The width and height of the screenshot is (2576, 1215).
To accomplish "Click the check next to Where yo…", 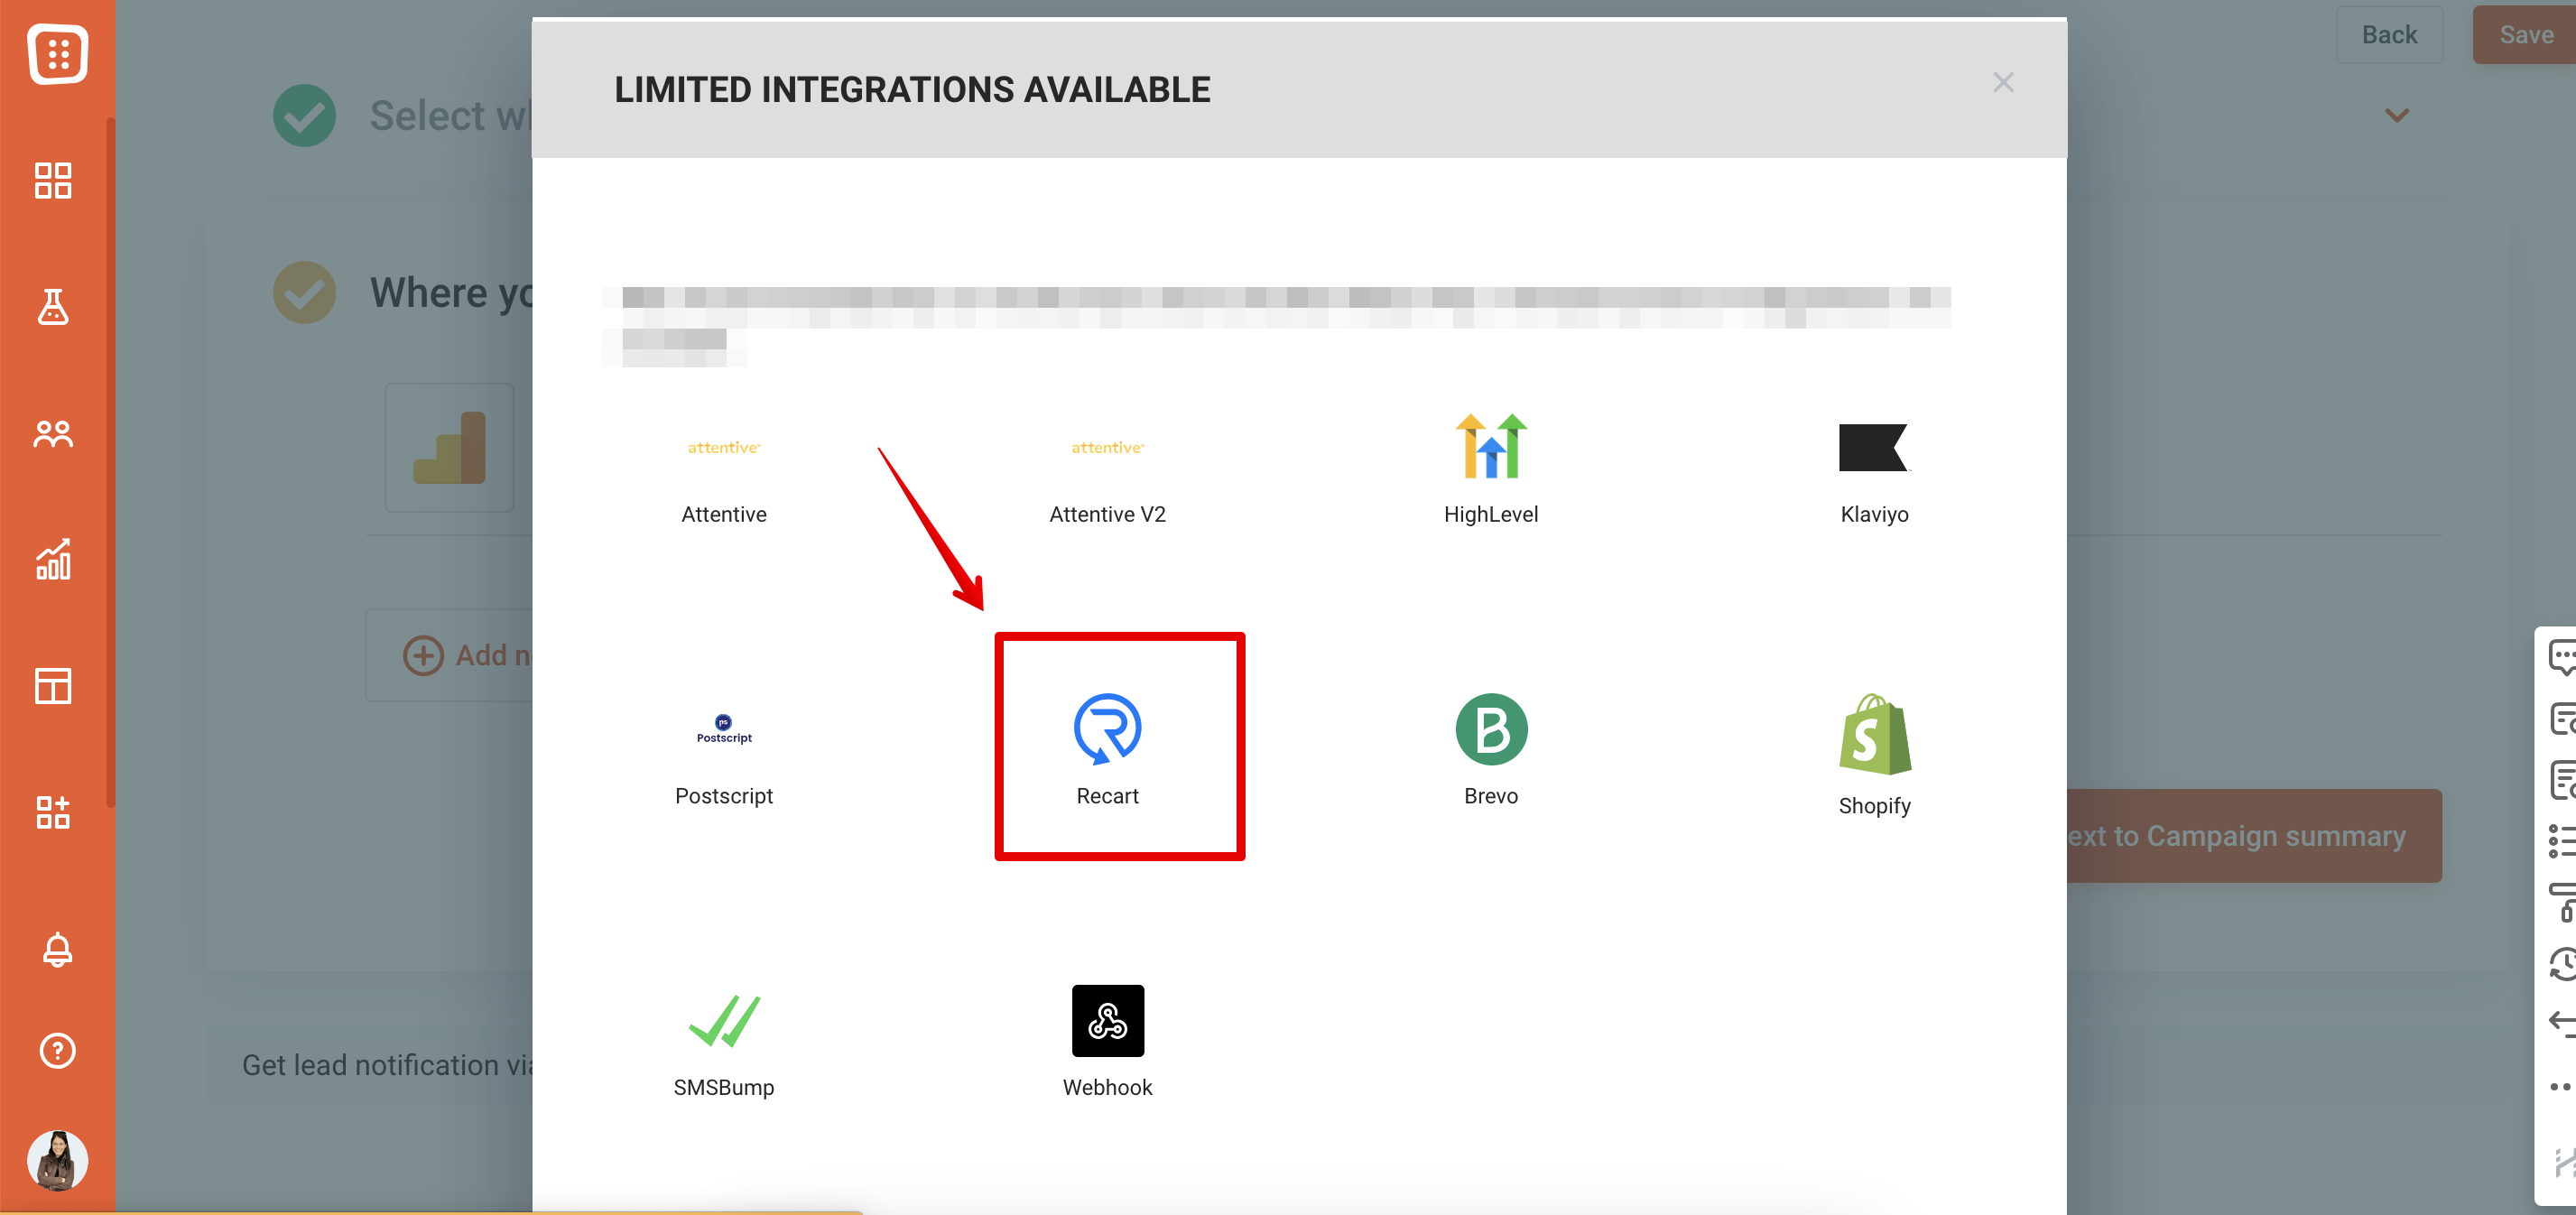I will pyautogui.click(x=304, y=292).
